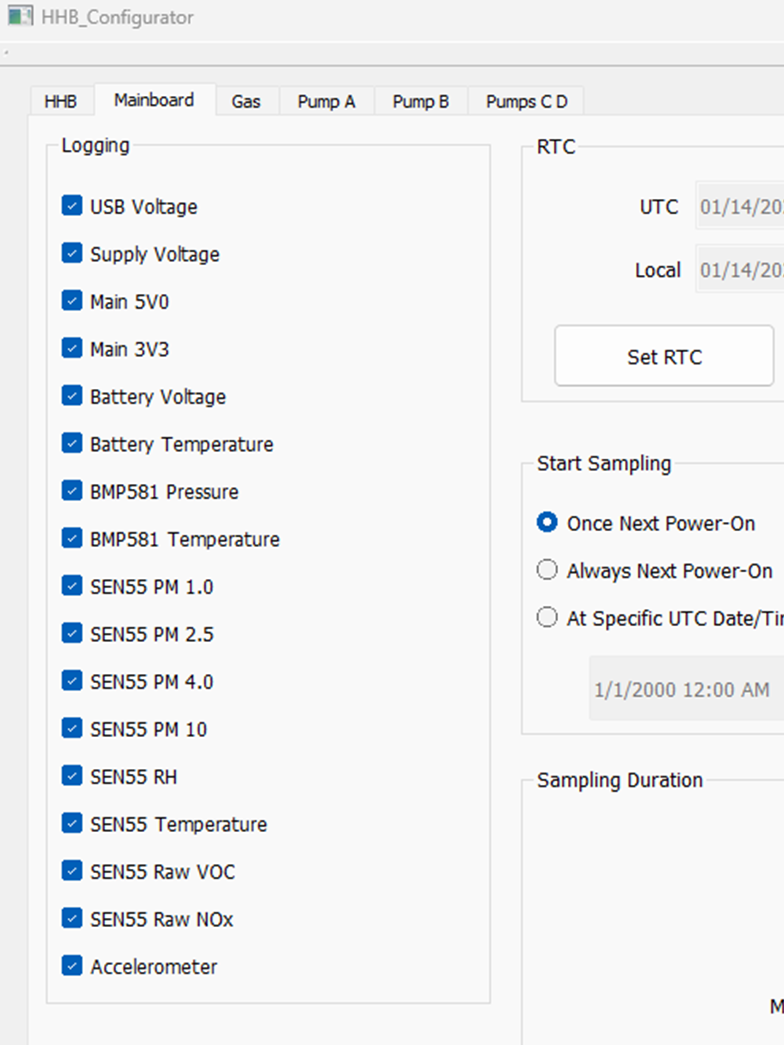Click the 1/1/2000 12:00 AM date field
The height and width of the screenshot is (1045, 784).
point(685,689)
